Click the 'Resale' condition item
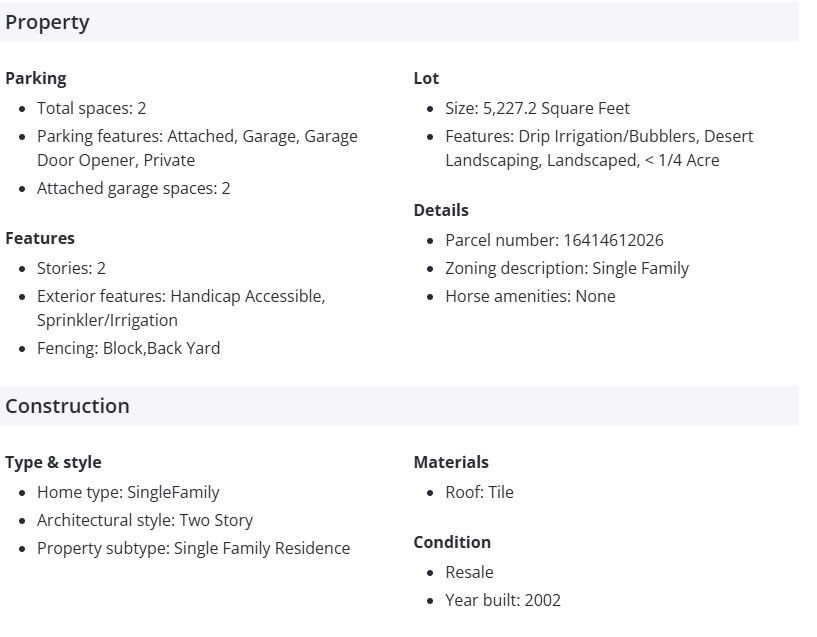Image resolution: width=817 pixels, height=637 pixels. [469, 572]
